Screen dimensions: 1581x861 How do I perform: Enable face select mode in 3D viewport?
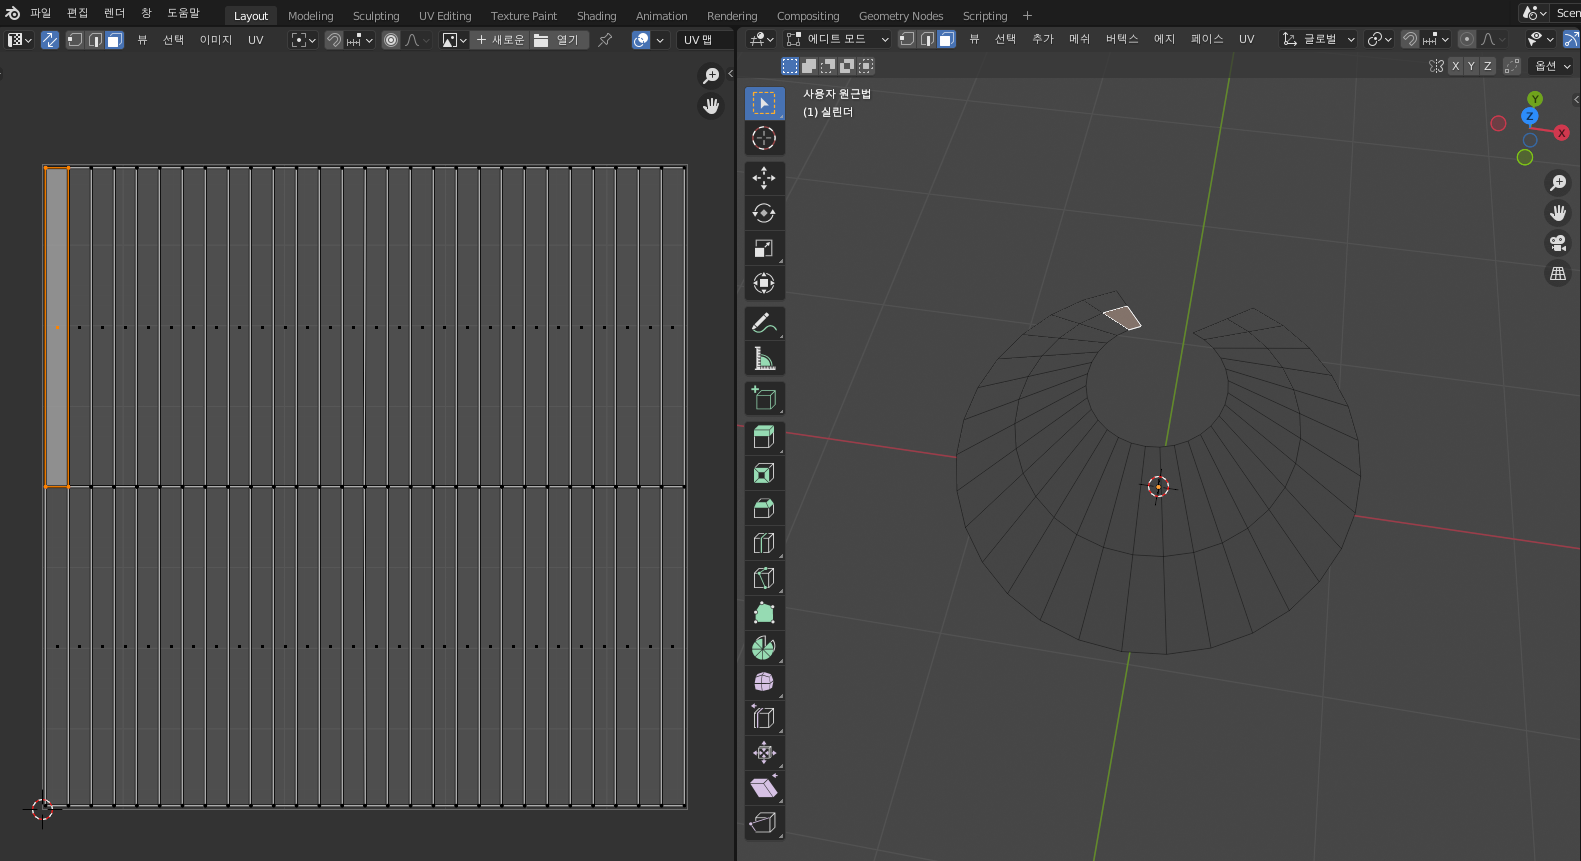946,39
